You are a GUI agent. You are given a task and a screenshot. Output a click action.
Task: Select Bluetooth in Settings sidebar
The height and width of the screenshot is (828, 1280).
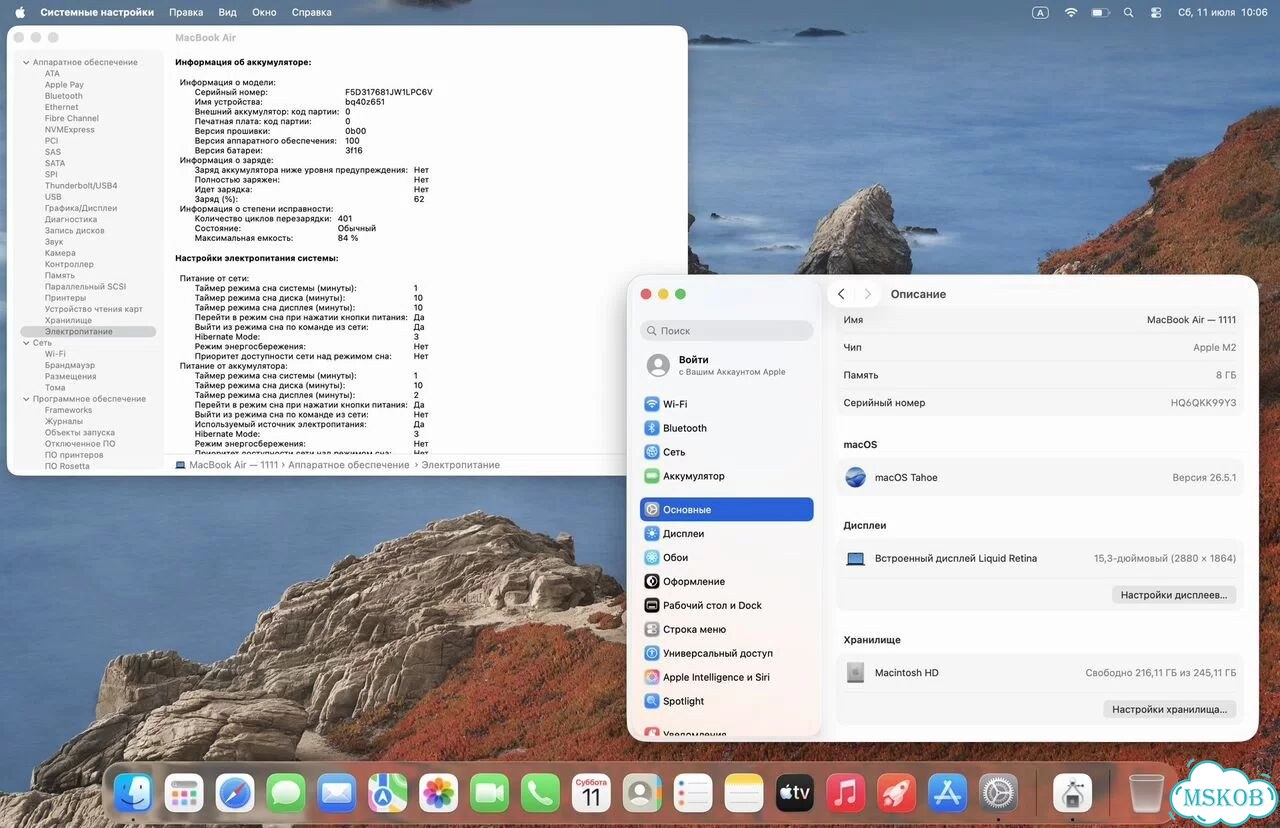pyautogui.click(x=726, y=428)
